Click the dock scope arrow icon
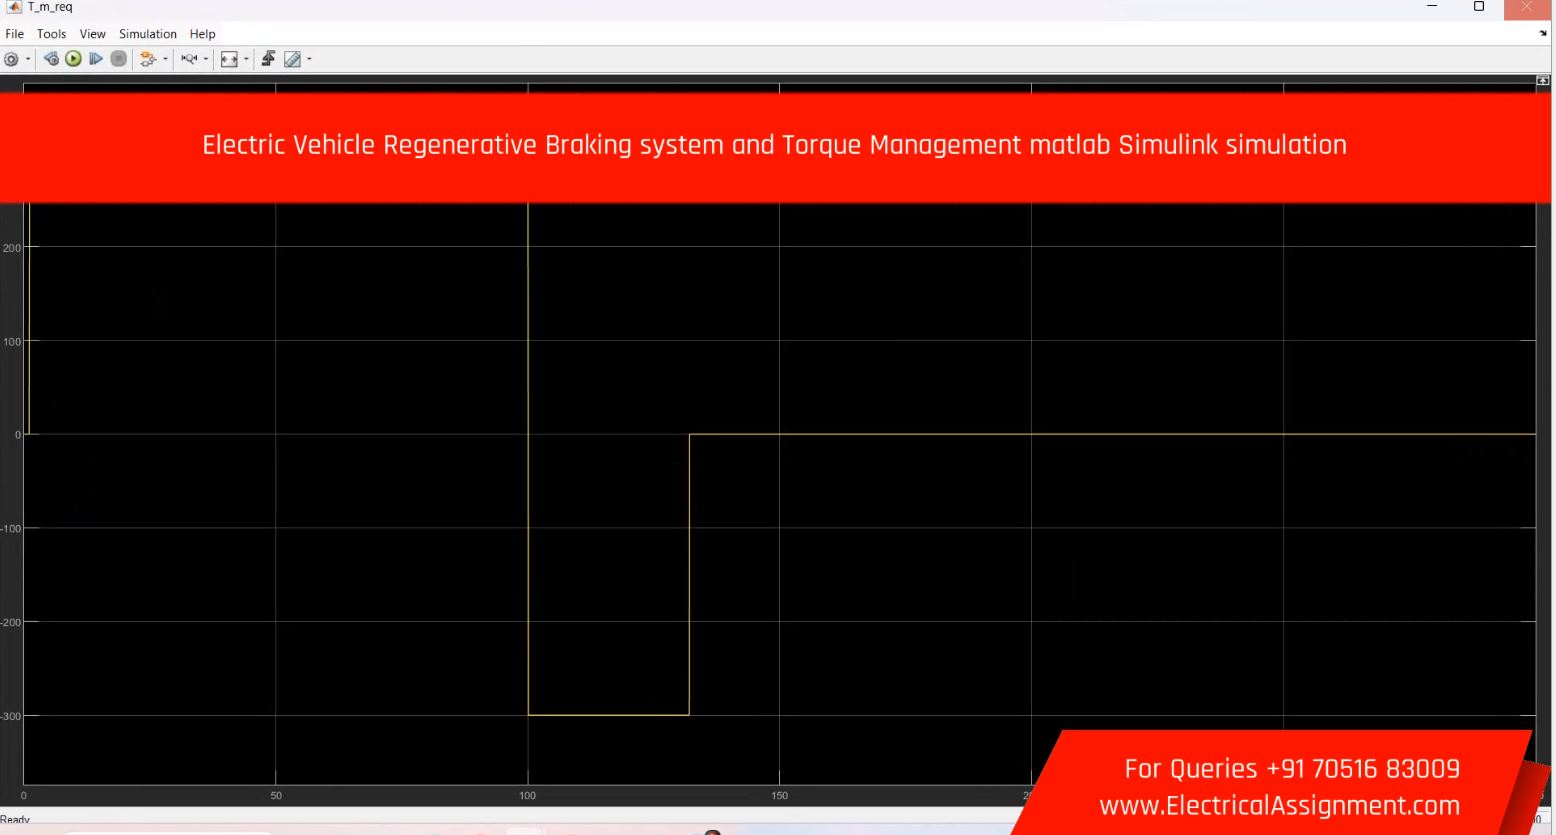The width and height of the screenshot is (1556, 835). tap(1543, 33)
